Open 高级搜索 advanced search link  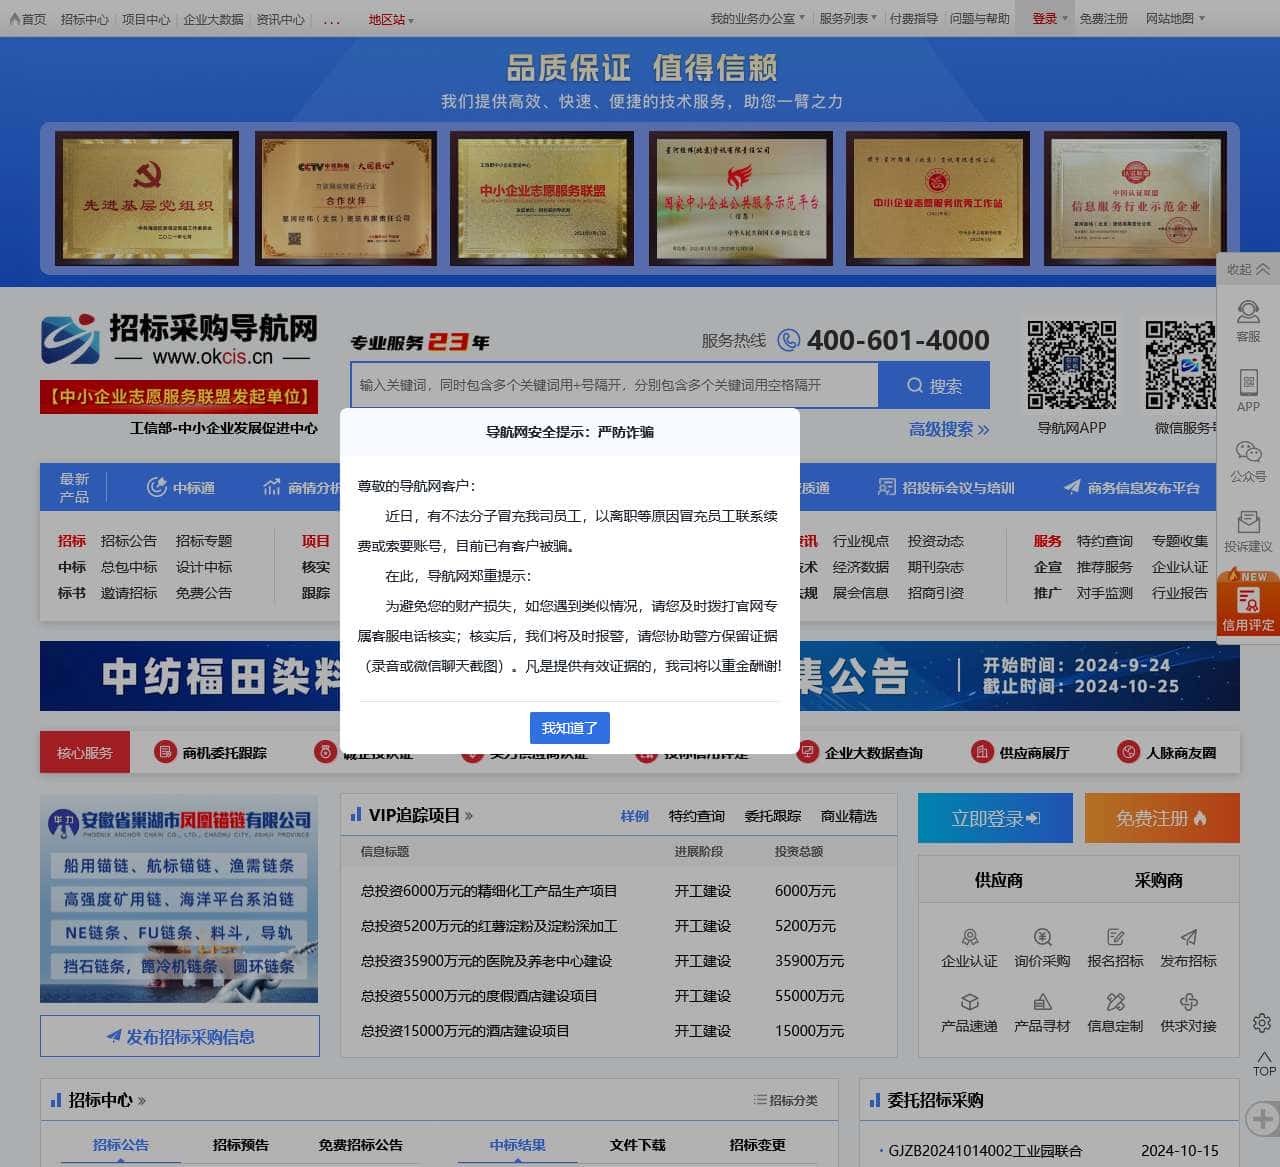coord(949,429)
